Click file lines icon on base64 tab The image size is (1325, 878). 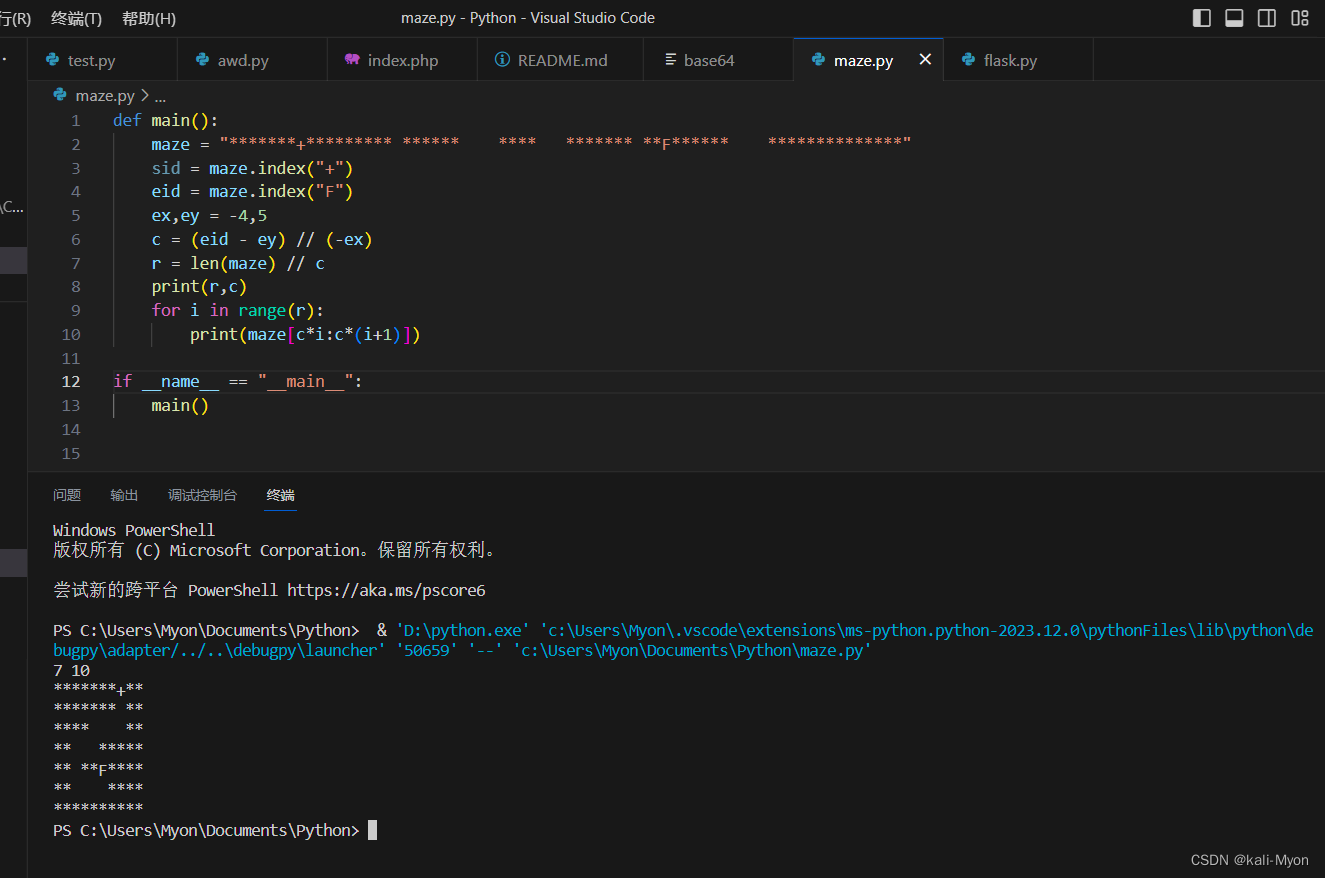[670, 60]
